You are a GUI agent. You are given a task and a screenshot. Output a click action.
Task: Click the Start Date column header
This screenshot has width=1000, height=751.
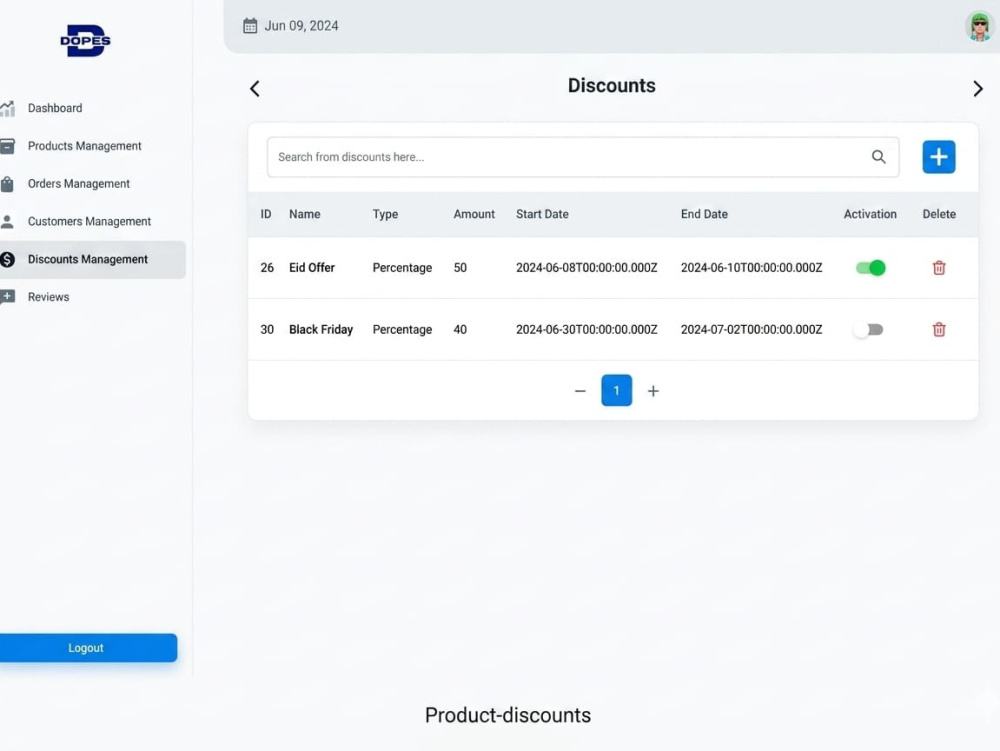542,214
